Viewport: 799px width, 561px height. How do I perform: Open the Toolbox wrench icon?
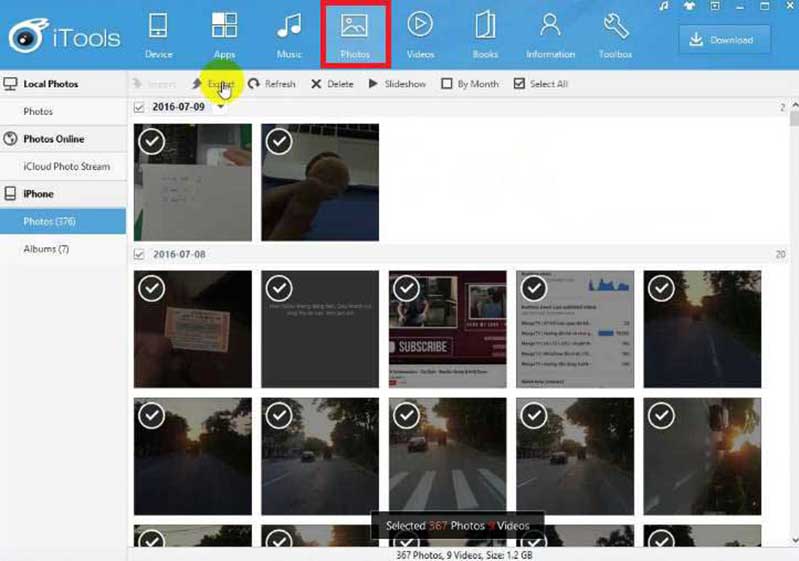(x=616, y=26)
